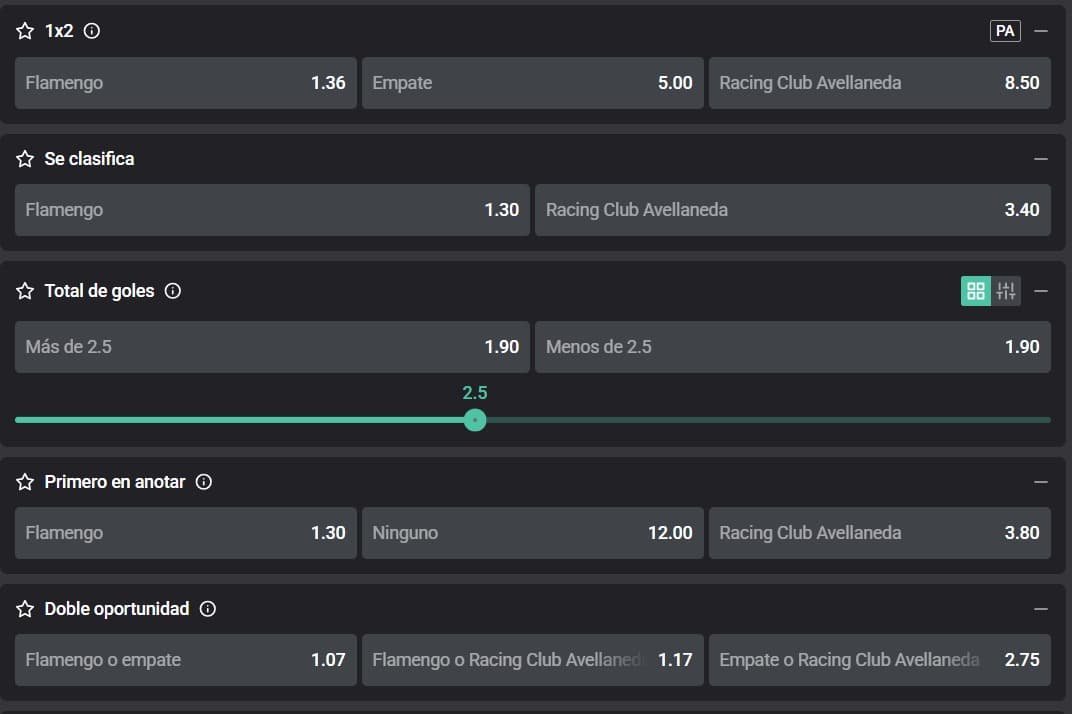Open info for Primero en anotar

tap(204, 482)
